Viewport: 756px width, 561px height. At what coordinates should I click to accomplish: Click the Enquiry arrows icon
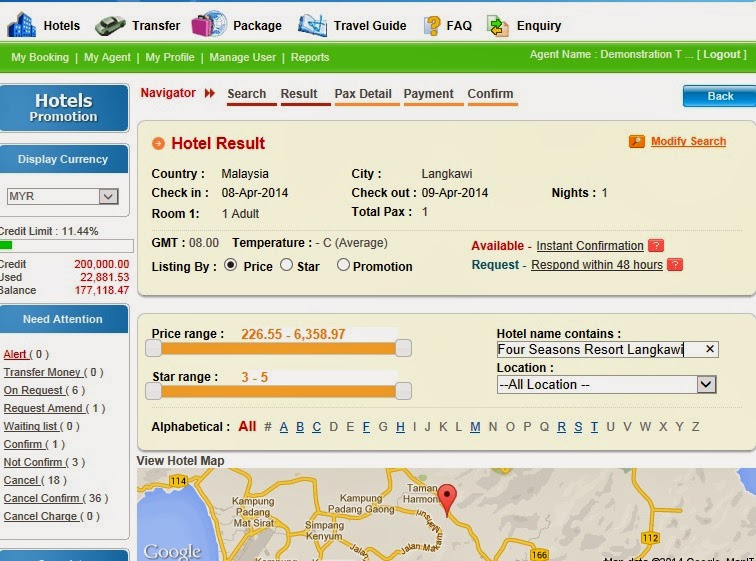click(x=498, y=26)
